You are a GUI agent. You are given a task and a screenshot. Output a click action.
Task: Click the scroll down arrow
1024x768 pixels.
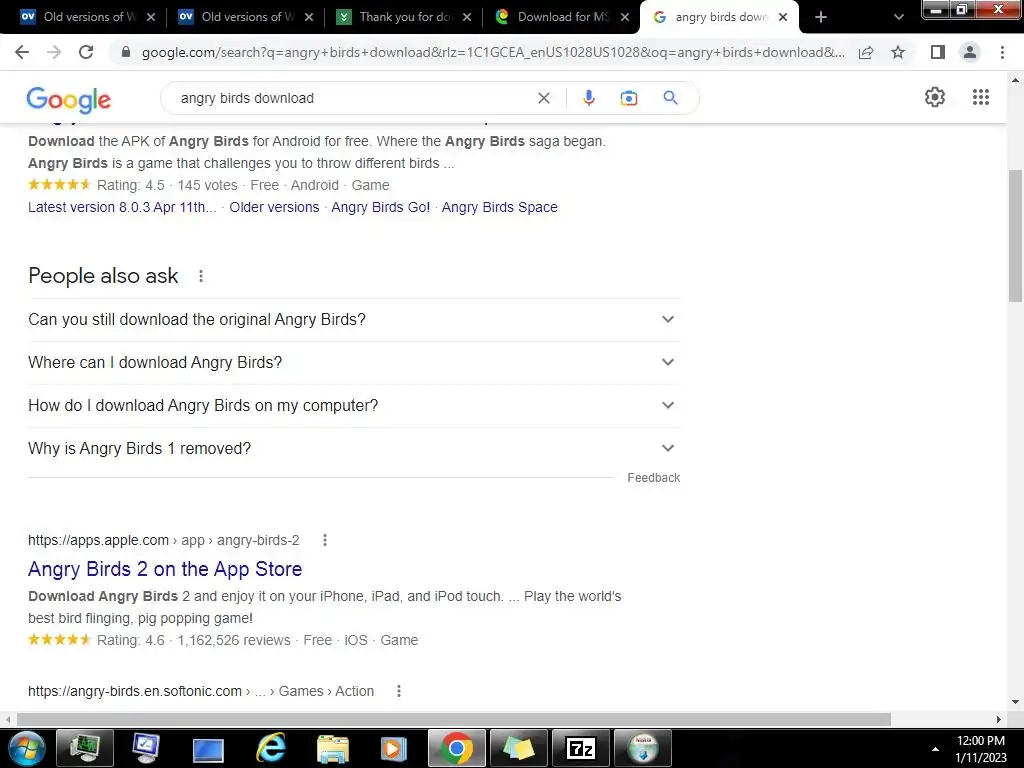(1016, 702)
